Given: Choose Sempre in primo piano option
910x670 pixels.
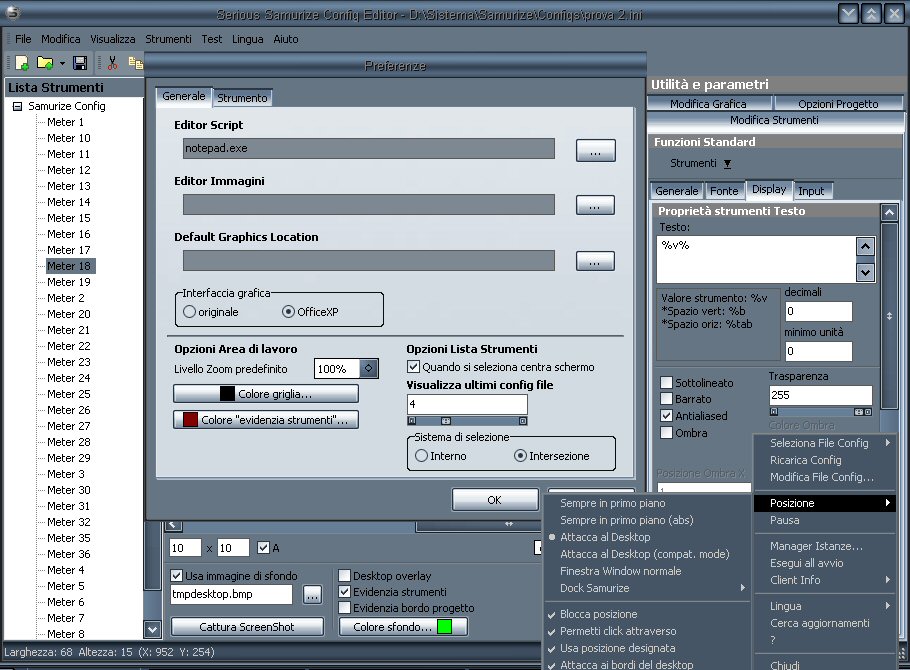Looking at the screenshot, I should click(x=612, y=503).
